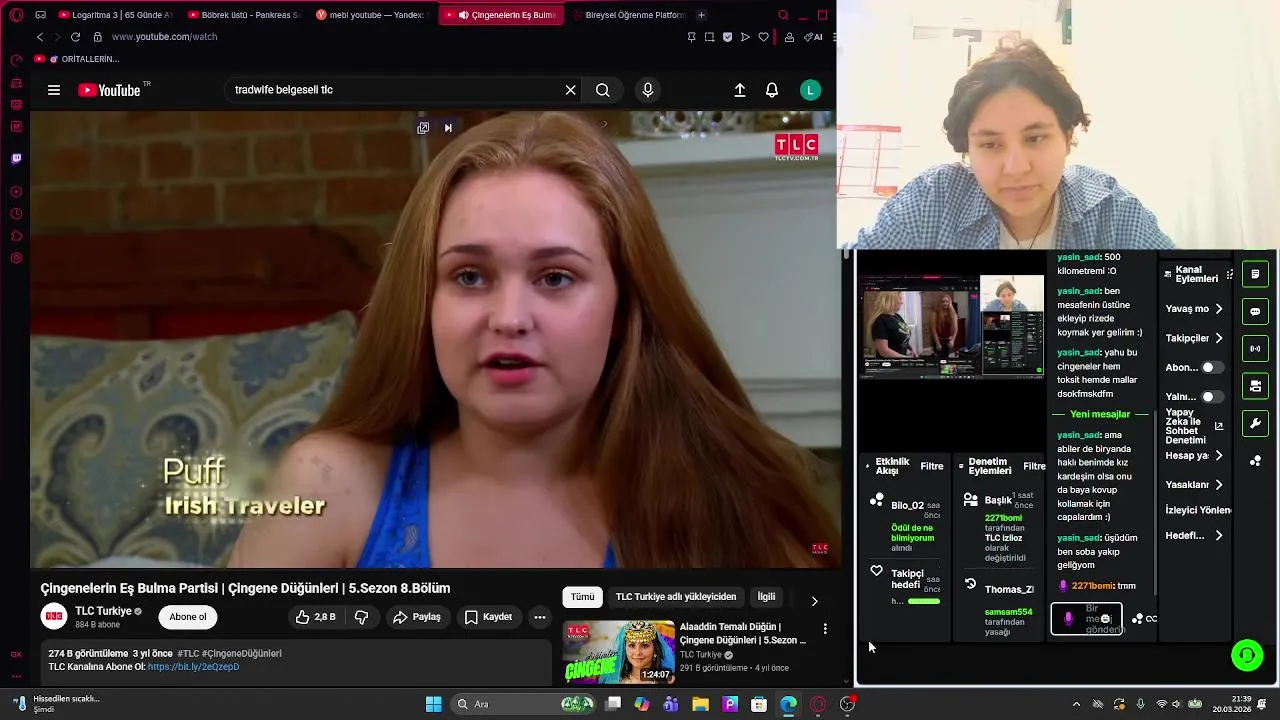Expand the Takipçiler option
The width and height of the screenshot is (1280, 720).
click(1195, 338)
